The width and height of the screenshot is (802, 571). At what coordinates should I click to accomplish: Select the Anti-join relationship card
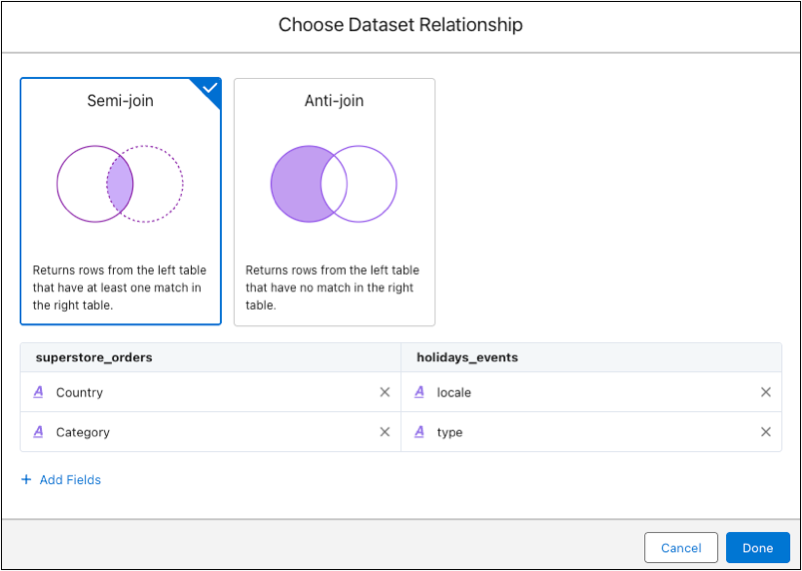[335, 202]
